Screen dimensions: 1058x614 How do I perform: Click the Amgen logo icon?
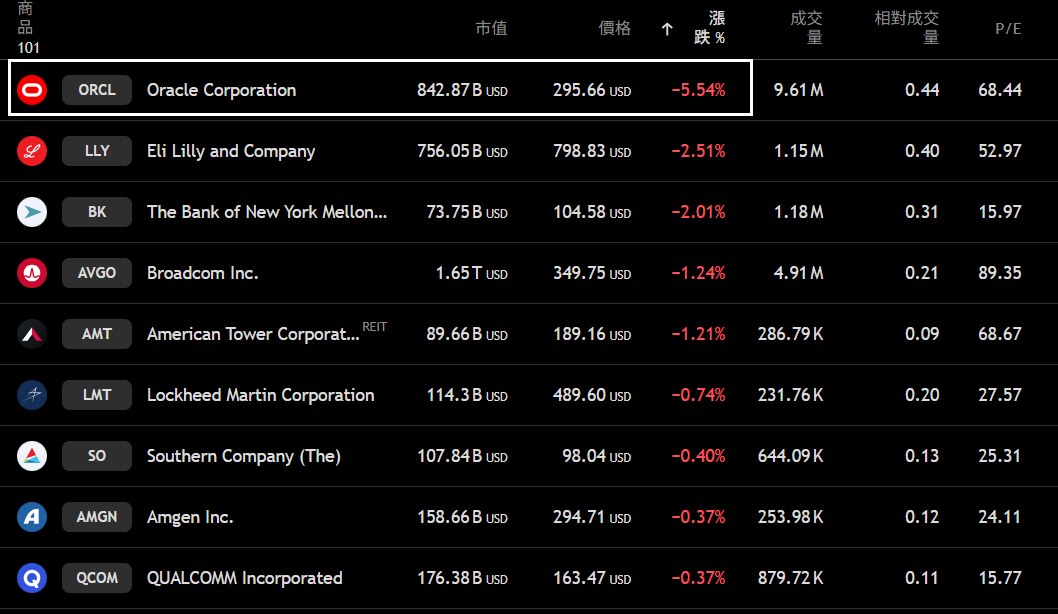(32, 517)
